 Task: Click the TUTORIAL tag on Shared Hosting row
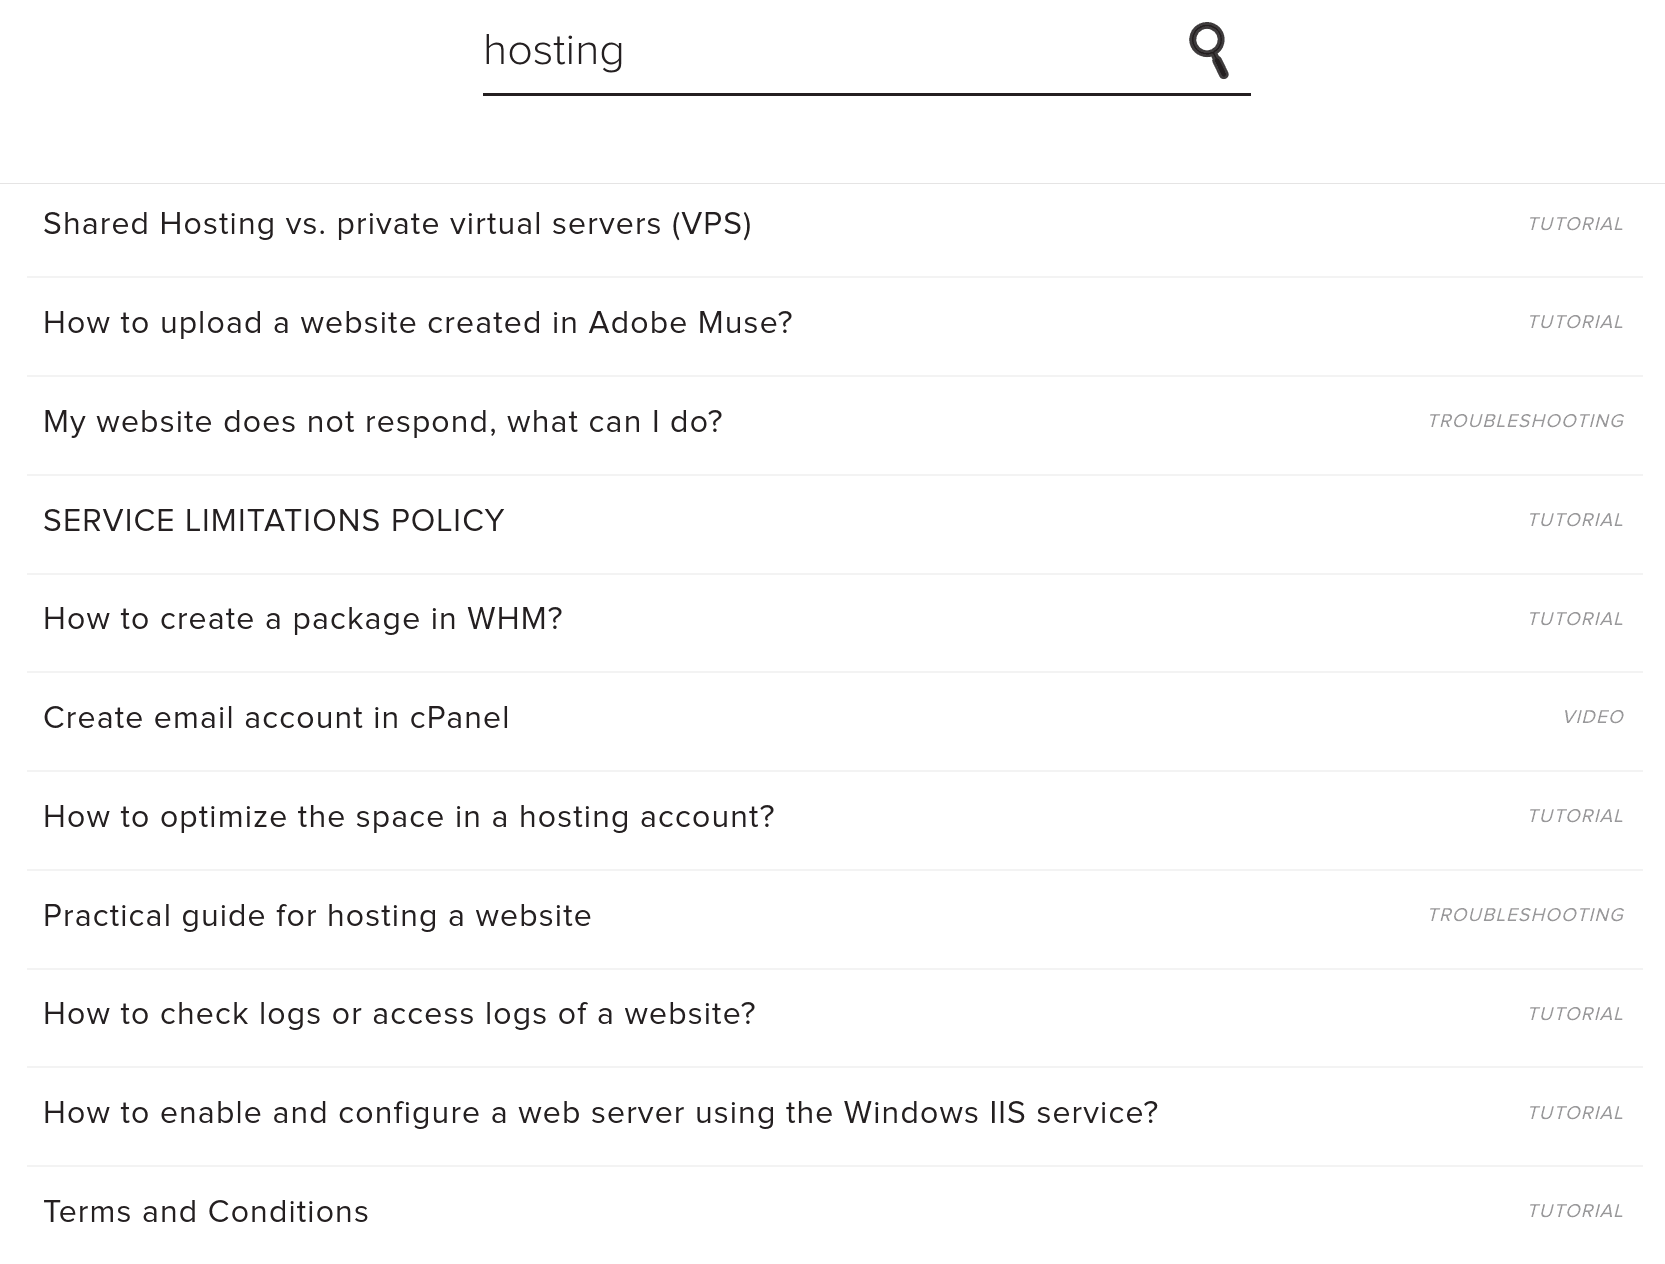click(1575, 224)
